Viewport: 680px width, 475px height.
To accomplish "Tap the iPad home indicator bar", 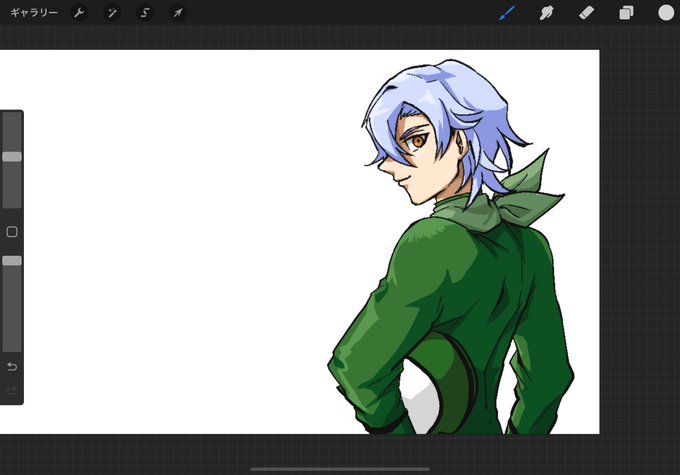I will coord(340,469).
